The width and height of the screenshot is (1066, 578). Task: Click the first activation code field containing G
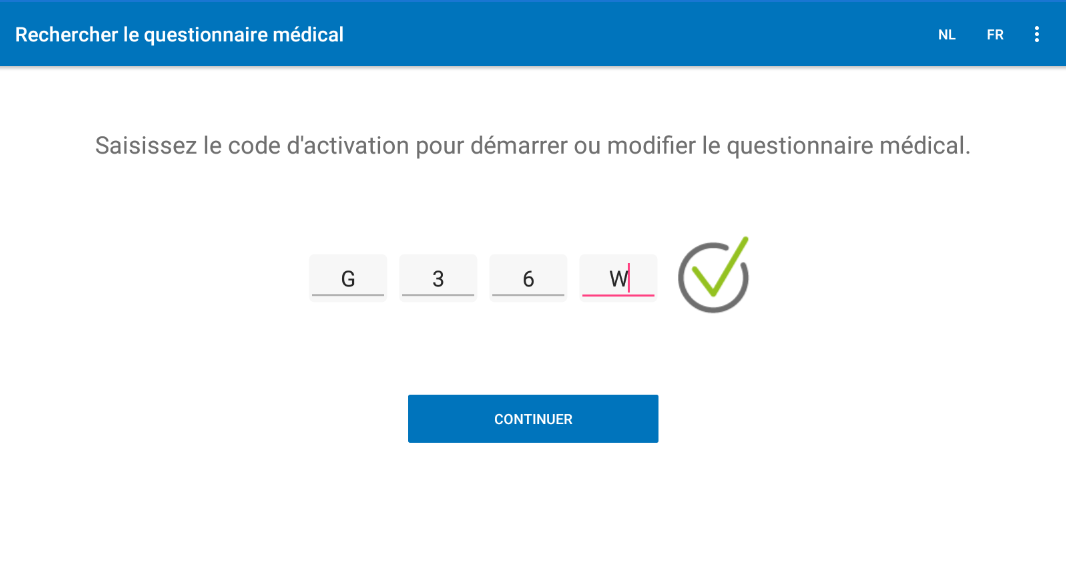(348, 277)
